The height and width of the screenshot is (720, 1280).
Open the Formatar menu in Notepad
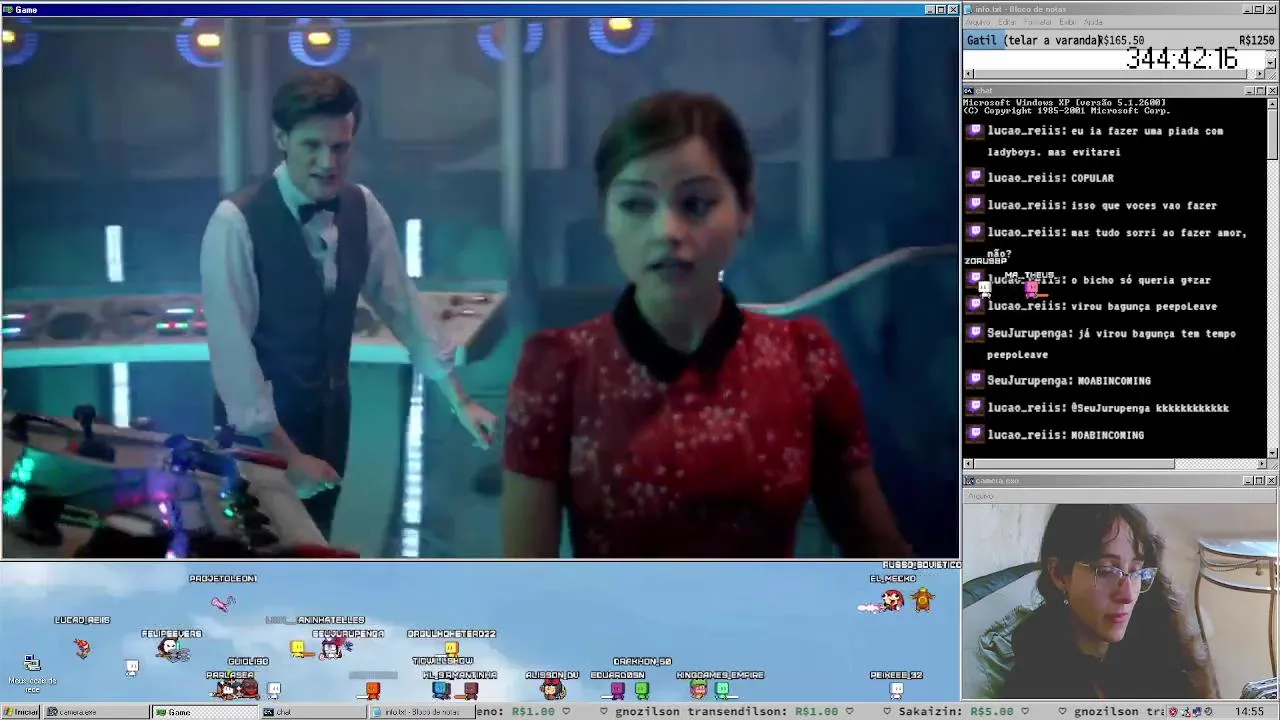1038,22
